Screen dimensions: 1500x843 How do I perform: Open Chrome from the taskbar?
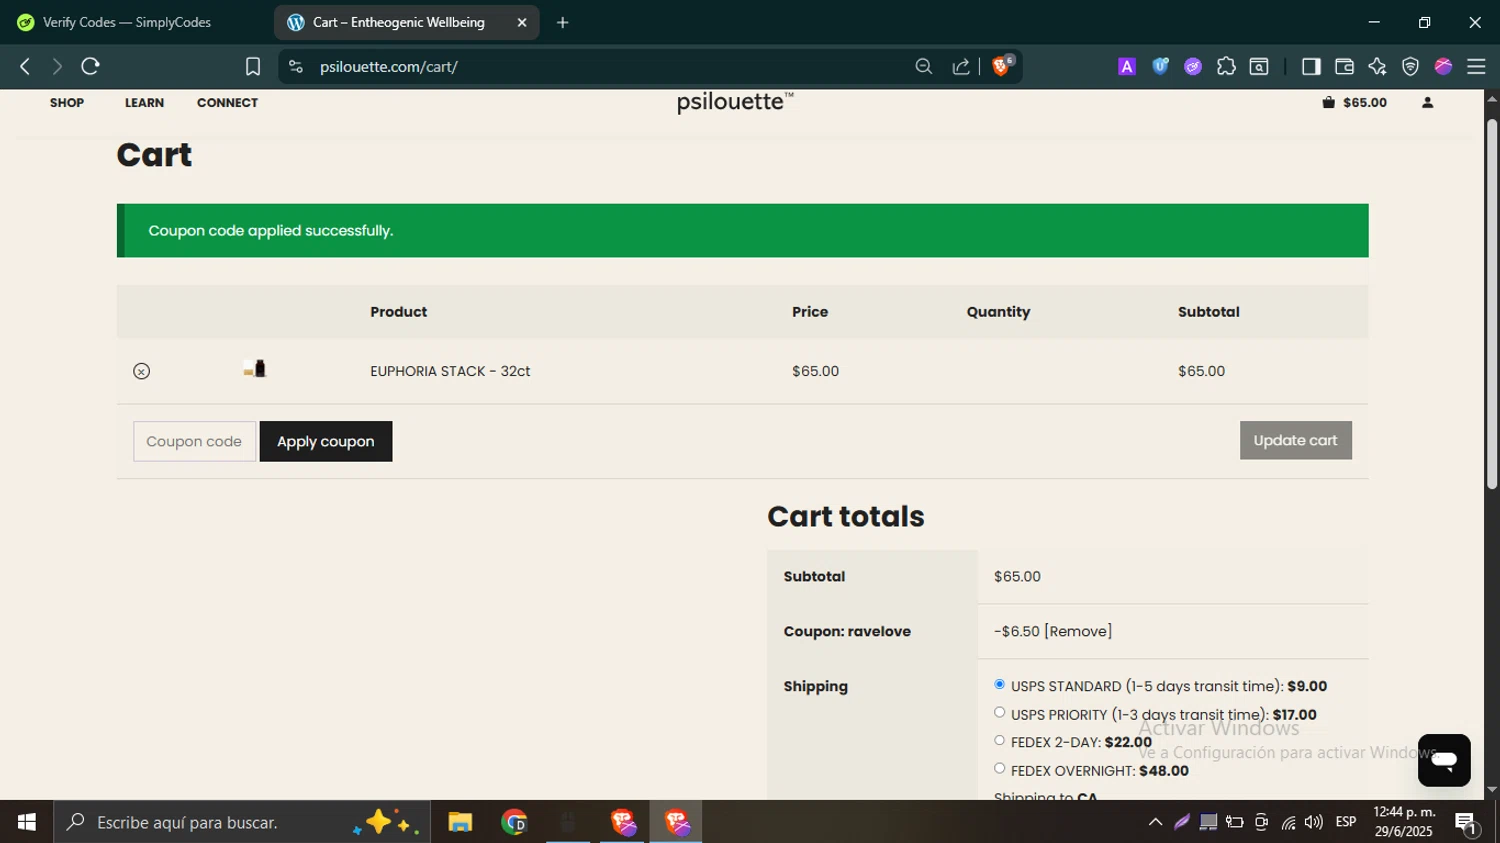(x=514, y=822)
